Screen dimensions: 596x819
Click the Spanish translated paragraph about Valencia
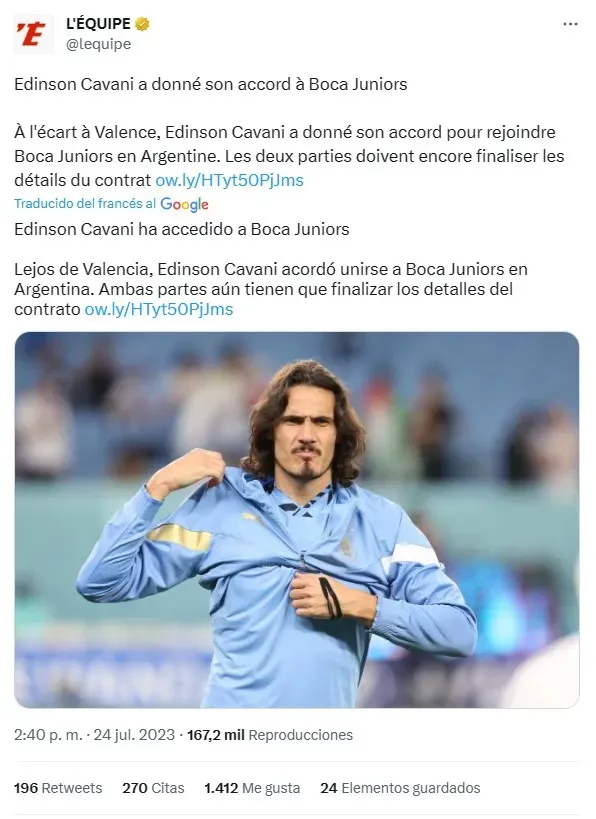(271, 289)
